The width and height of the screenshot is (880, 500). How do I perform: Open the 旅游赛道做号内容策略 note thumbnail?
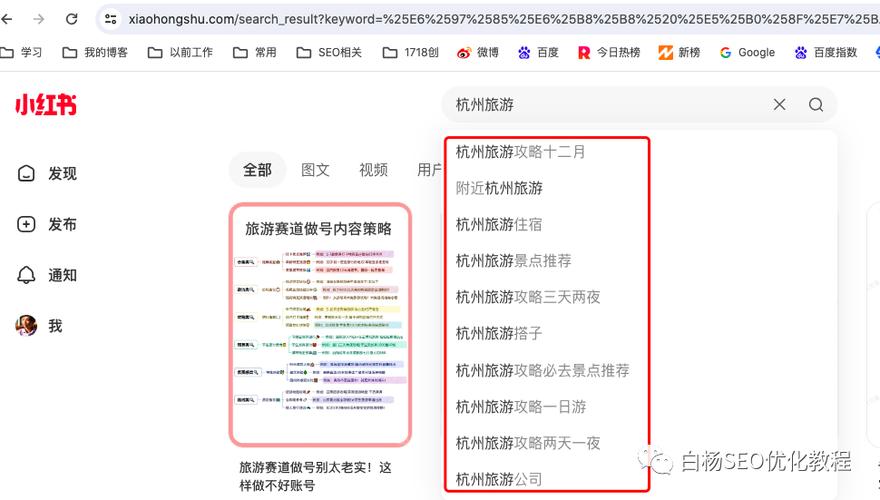[x=320, y=325]
